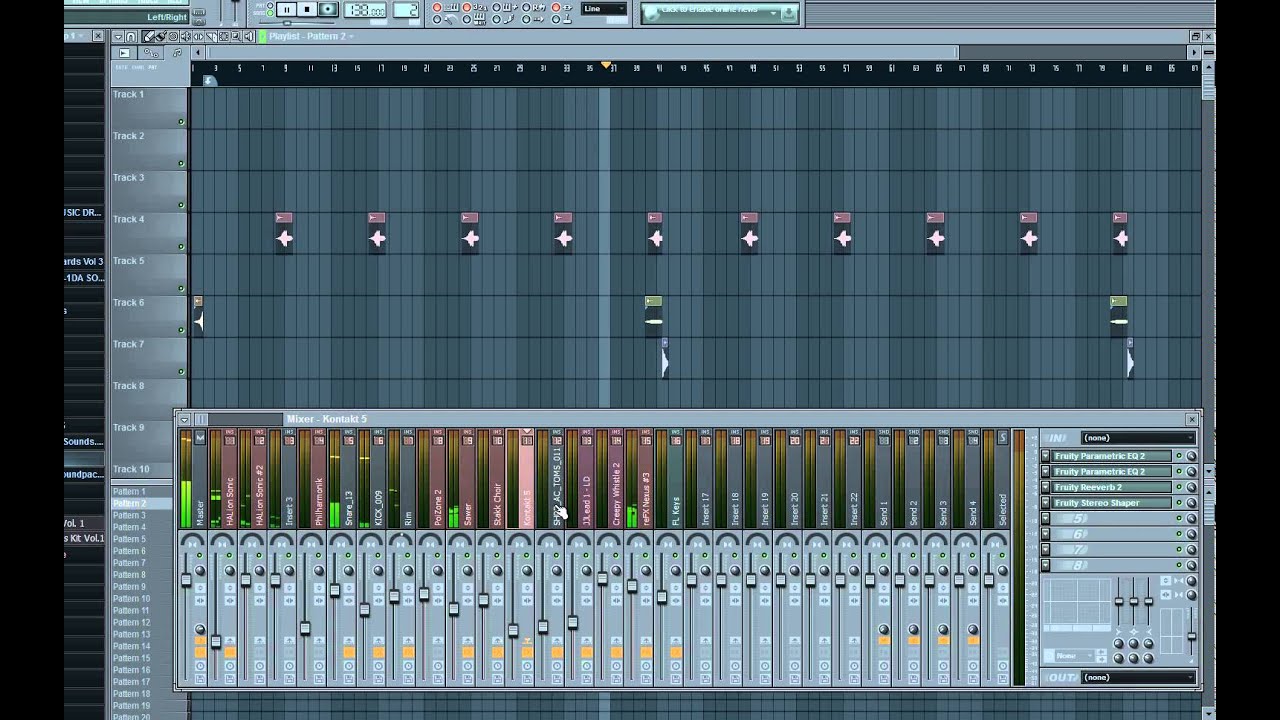Mute Track 1 via its green dot

coord(181,122)
